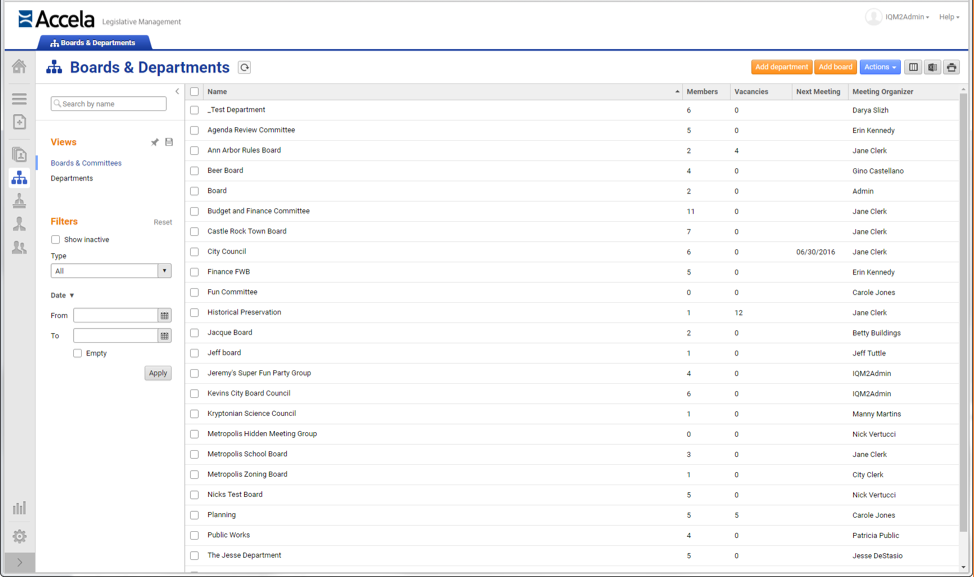974x577 pixels.
Task: Open the Kryptonian Science Council entry
Action: (x=252, y=414)
